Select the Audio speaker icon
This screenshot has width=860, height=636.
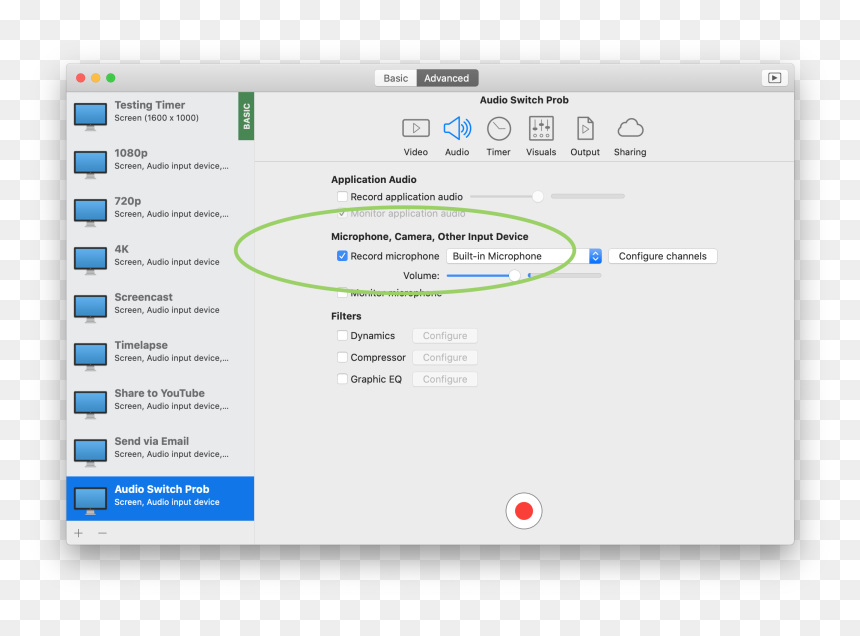click(457, 128)
